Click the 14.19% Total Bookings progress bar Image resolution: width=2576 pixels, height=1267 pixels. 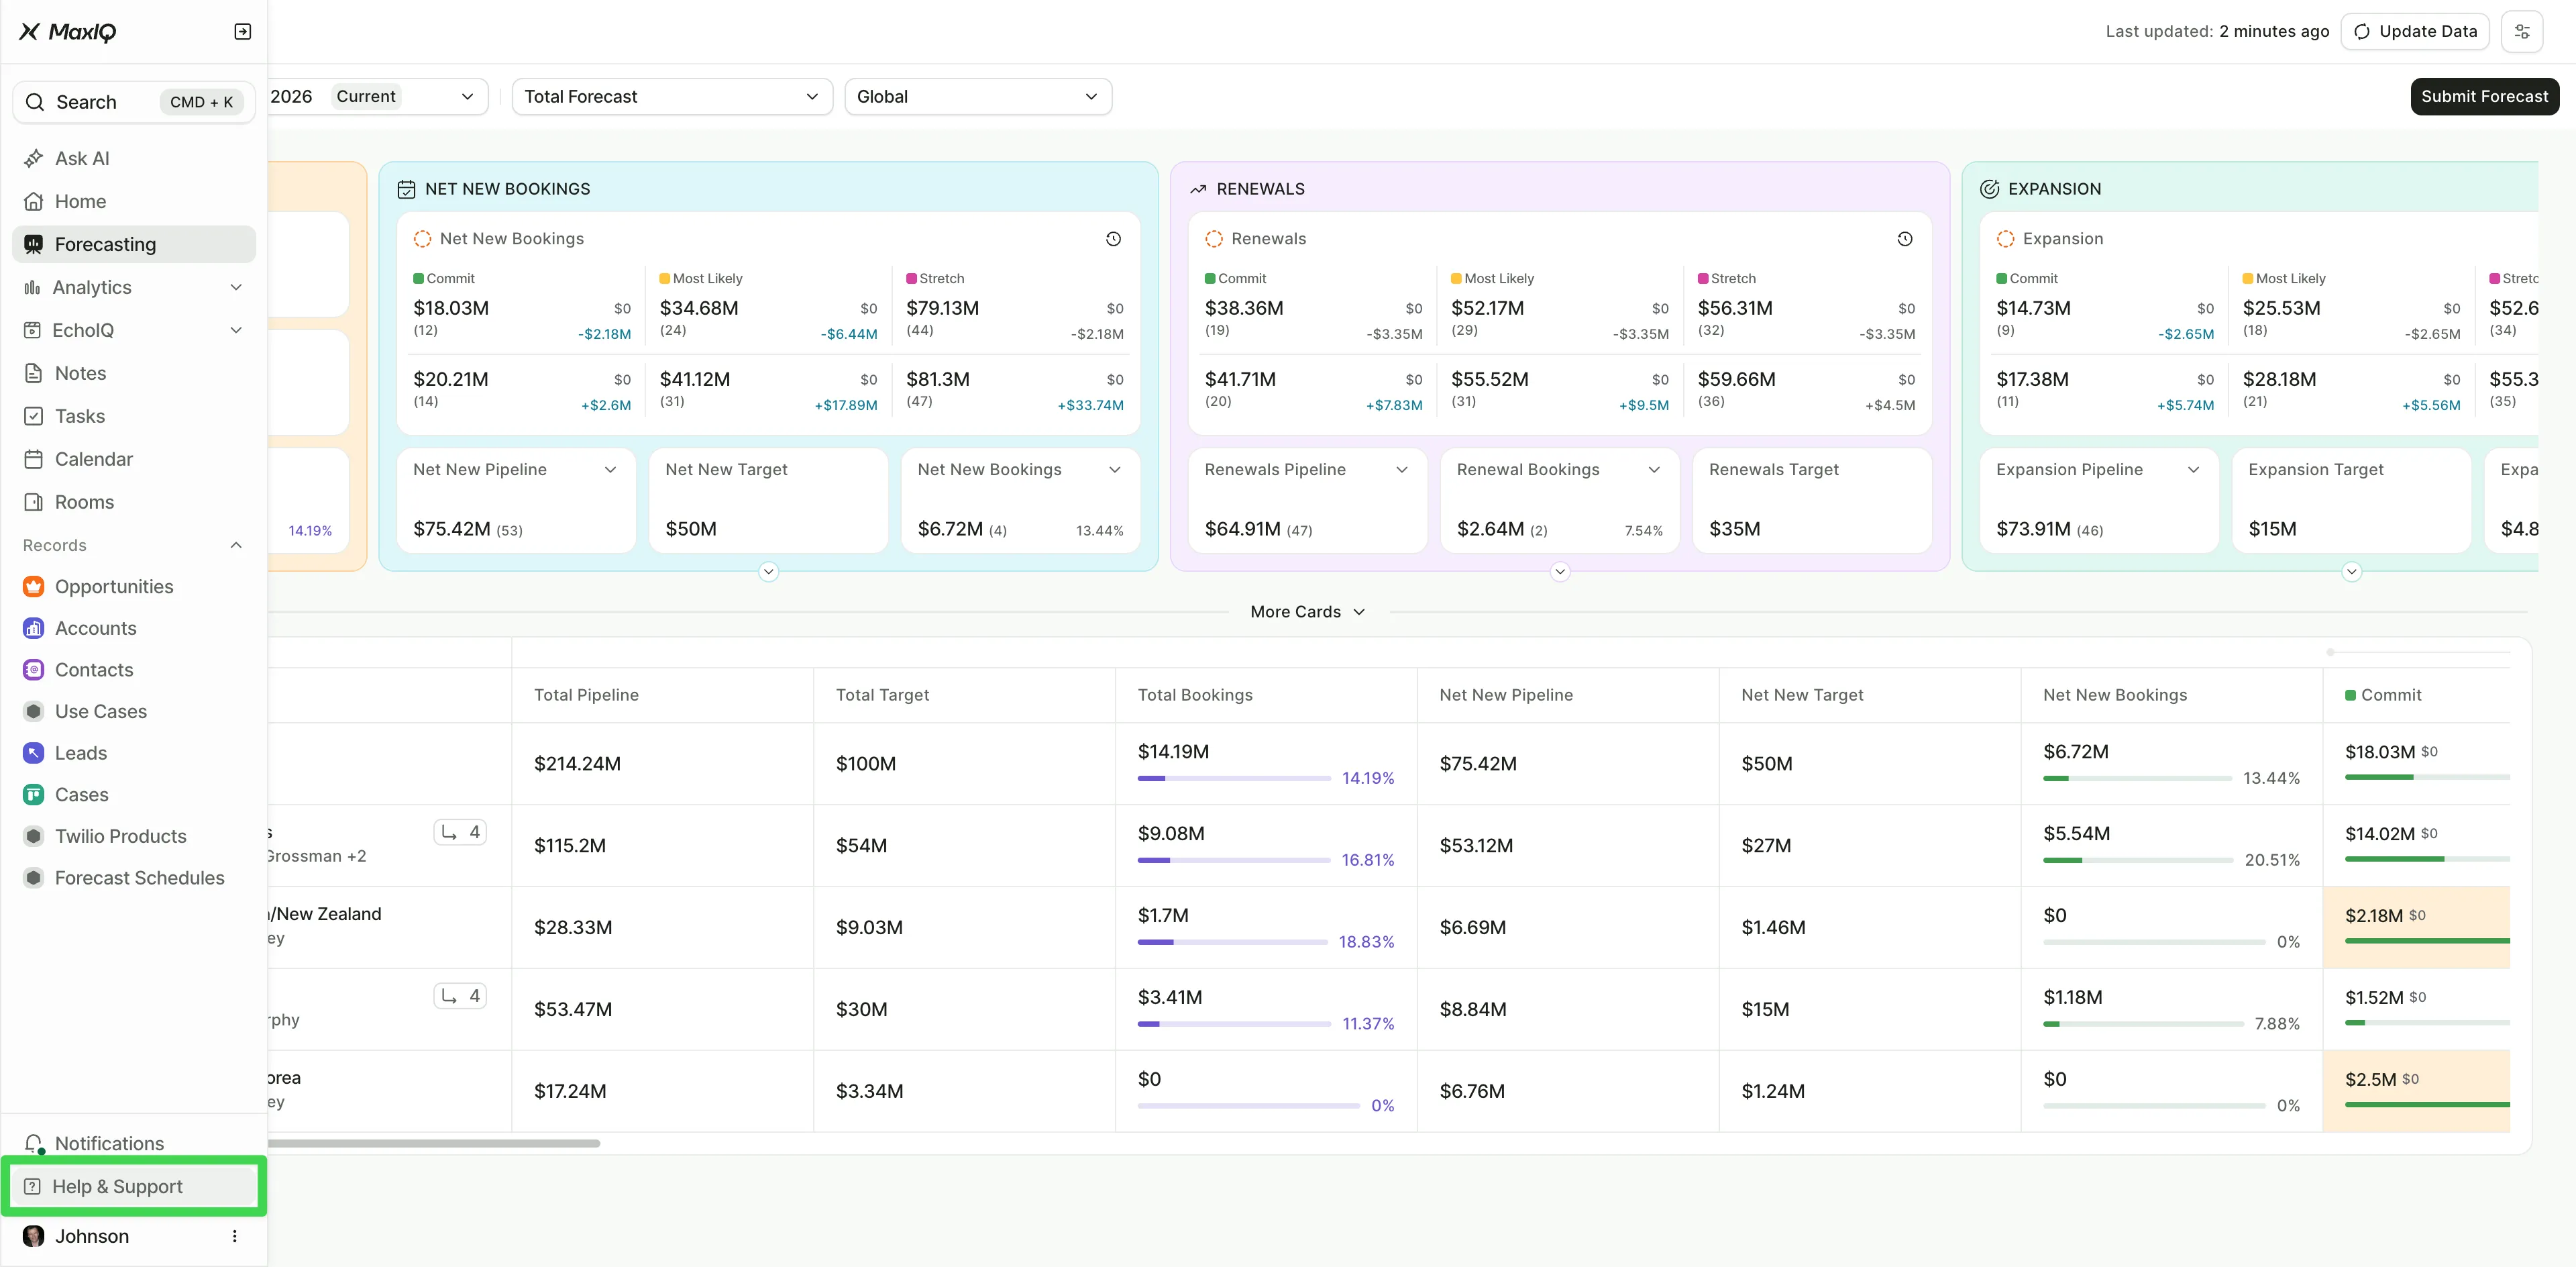pos(1234,778)
